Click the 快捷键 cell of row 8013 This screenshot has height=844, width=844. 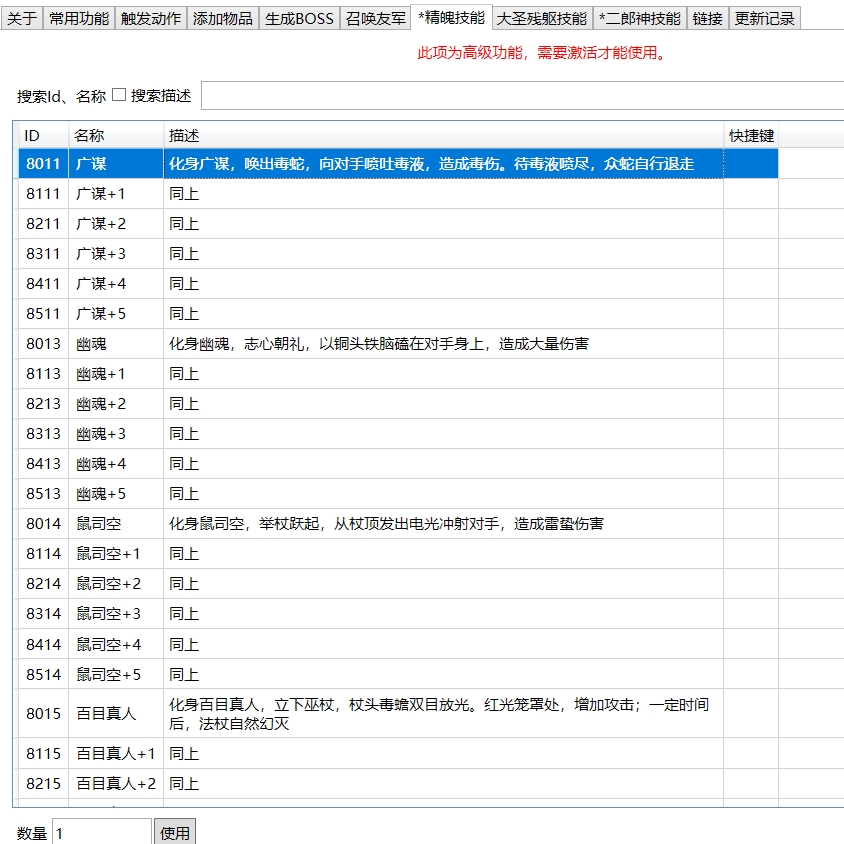pos(751,343)
